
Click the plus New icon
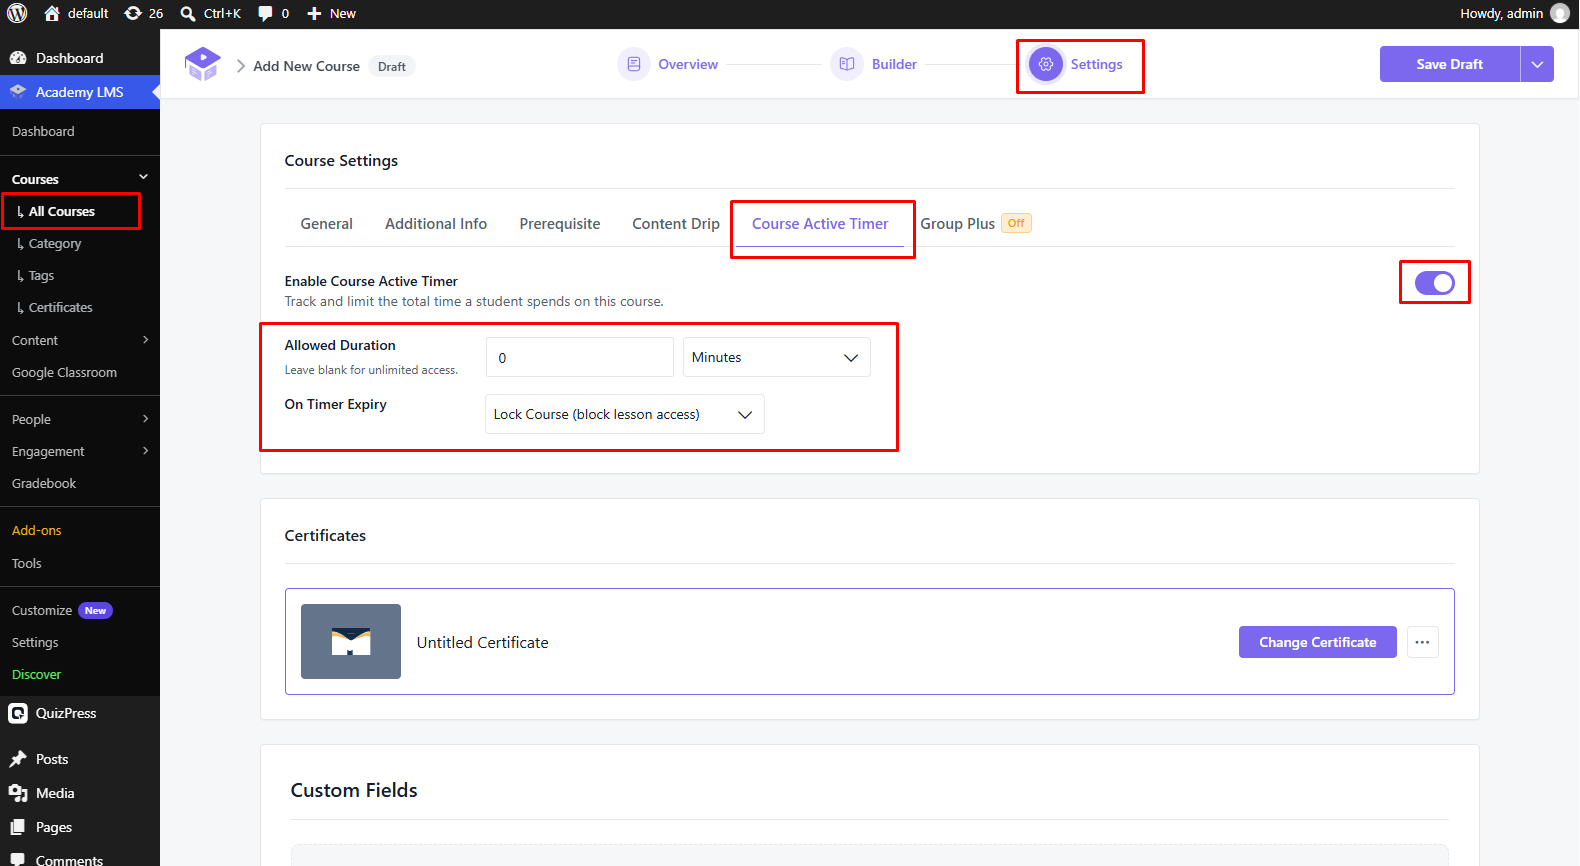[x=314, y=13]
